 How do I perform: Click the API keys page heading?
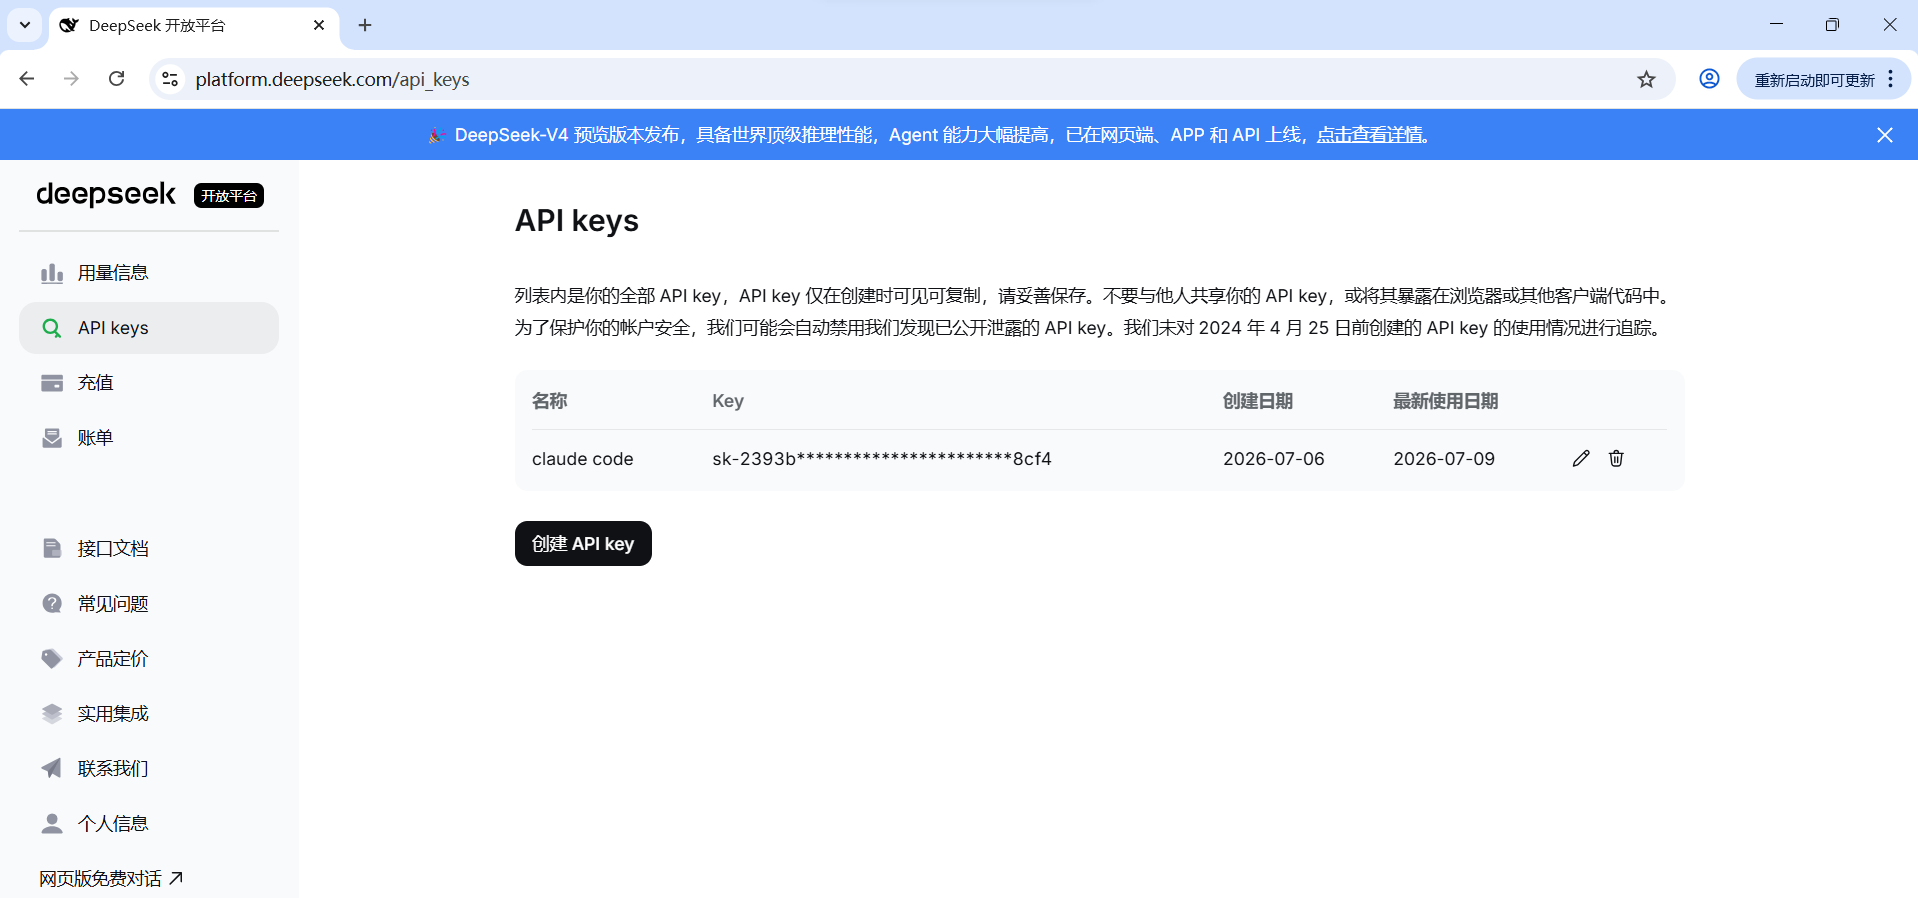coord(577,221)
